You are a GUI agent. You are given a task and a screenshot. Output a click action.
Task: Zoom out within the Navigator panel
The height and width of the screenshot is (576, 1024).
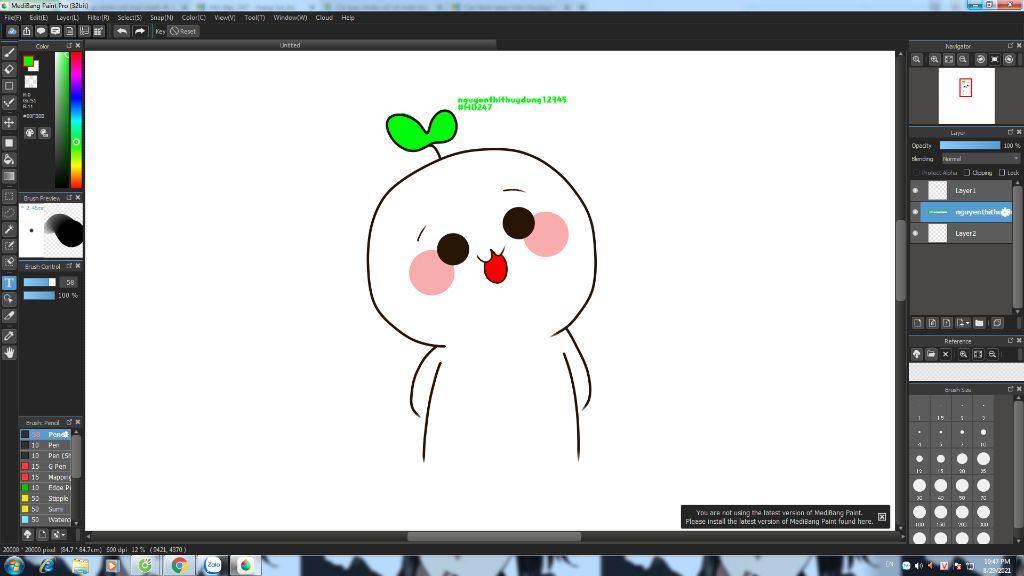click(963, 59)
